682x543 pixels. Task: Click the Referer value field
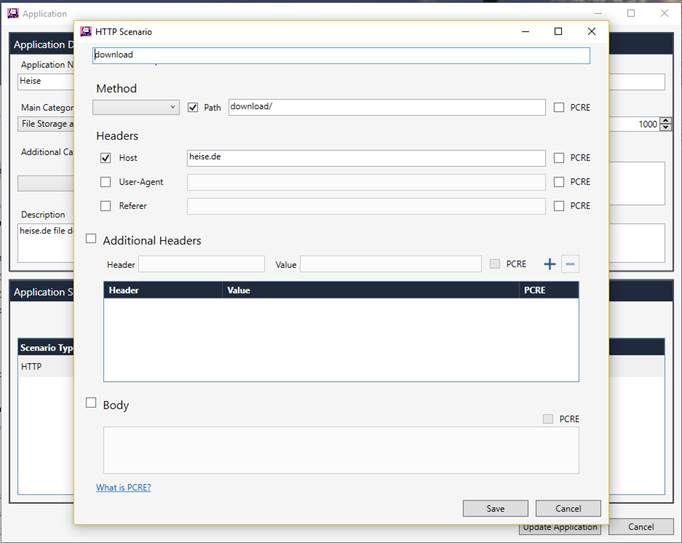366,206
